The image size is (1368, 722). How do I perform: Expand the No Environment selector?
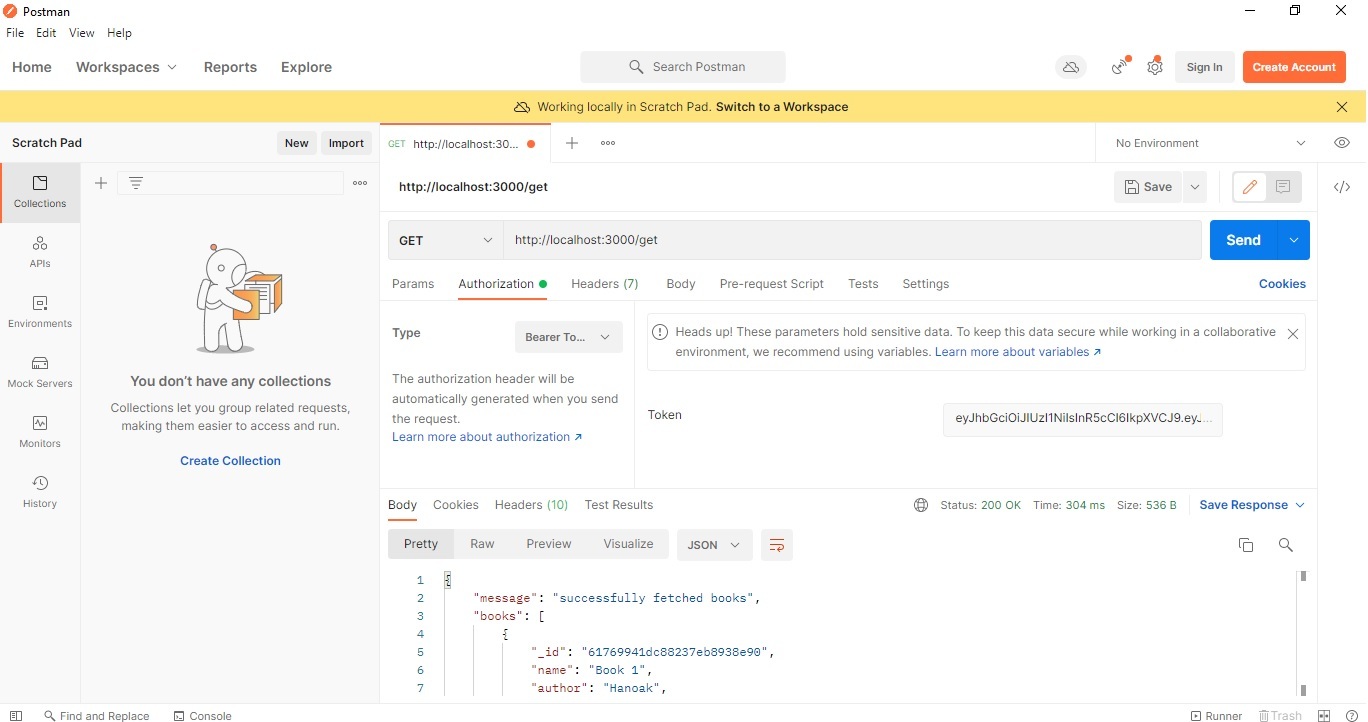pyautogui.click(x=1210, y=143)
